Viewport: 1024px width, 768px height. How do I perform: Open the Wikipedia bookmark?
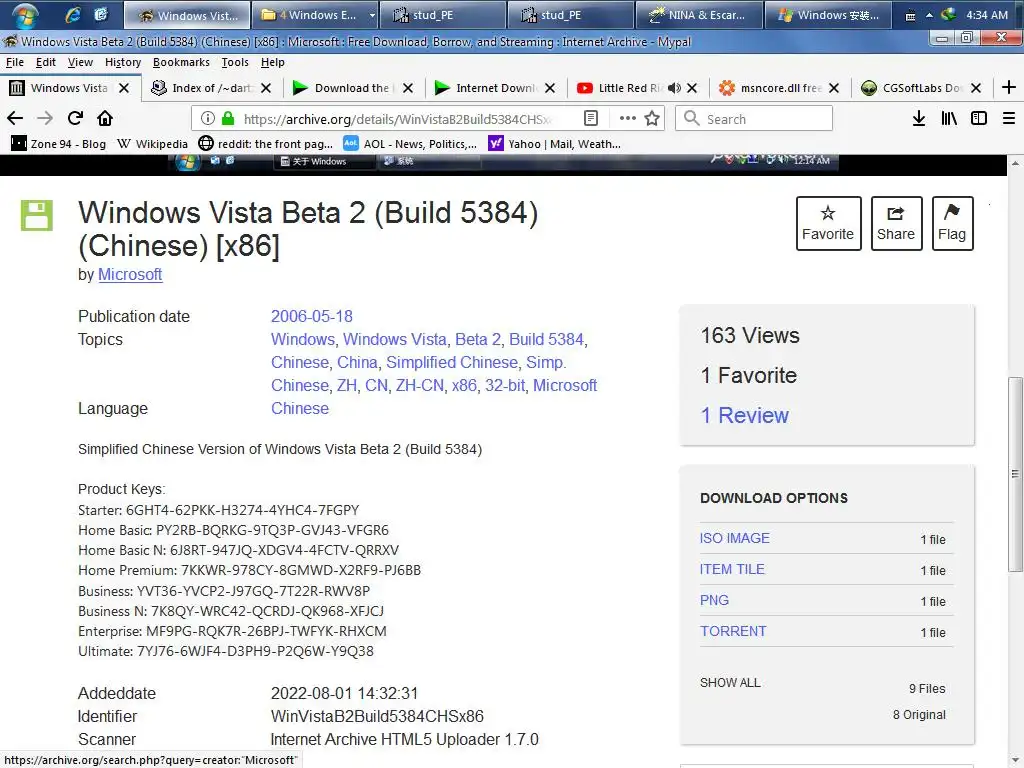click(x=153, y=144)
